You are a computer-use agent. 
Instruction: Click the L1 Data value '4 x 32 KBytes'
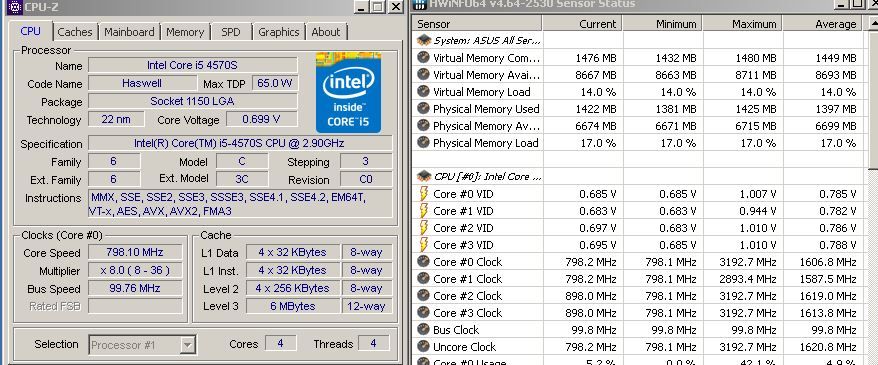pyautogui.click(x=292, y=252)
